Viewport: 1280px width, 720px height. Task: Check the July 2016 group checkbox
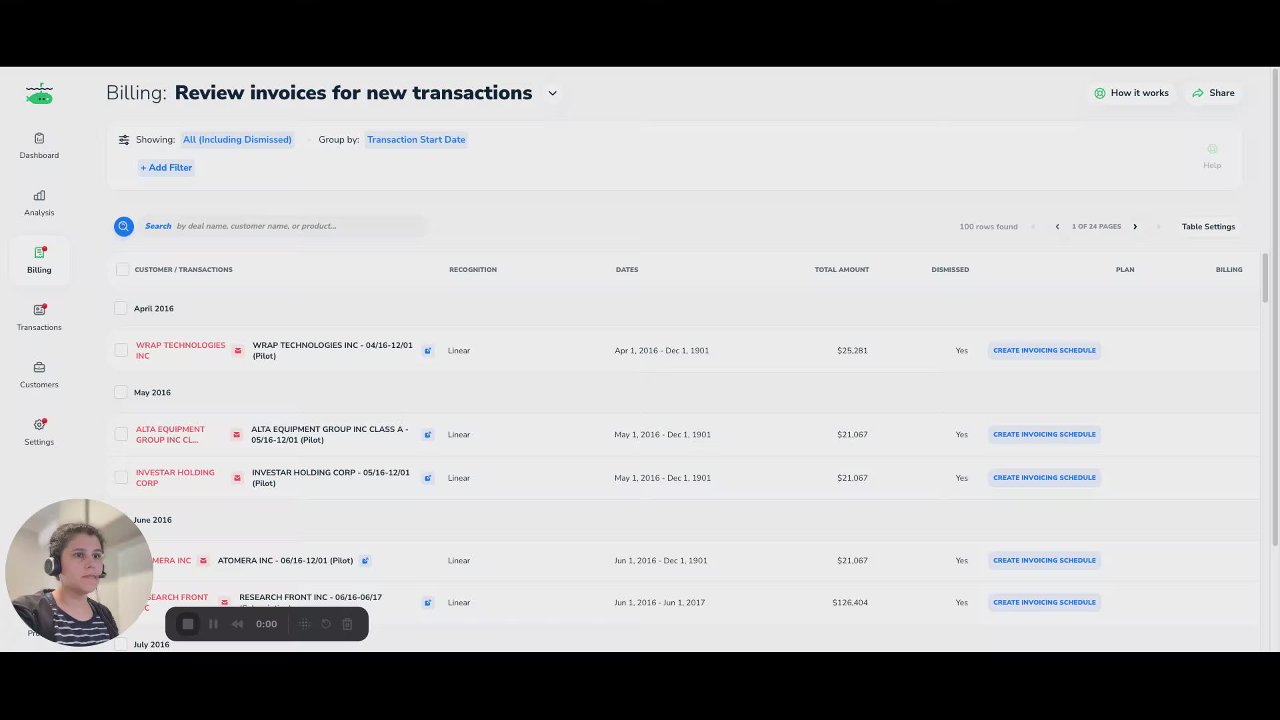[121, 645]
